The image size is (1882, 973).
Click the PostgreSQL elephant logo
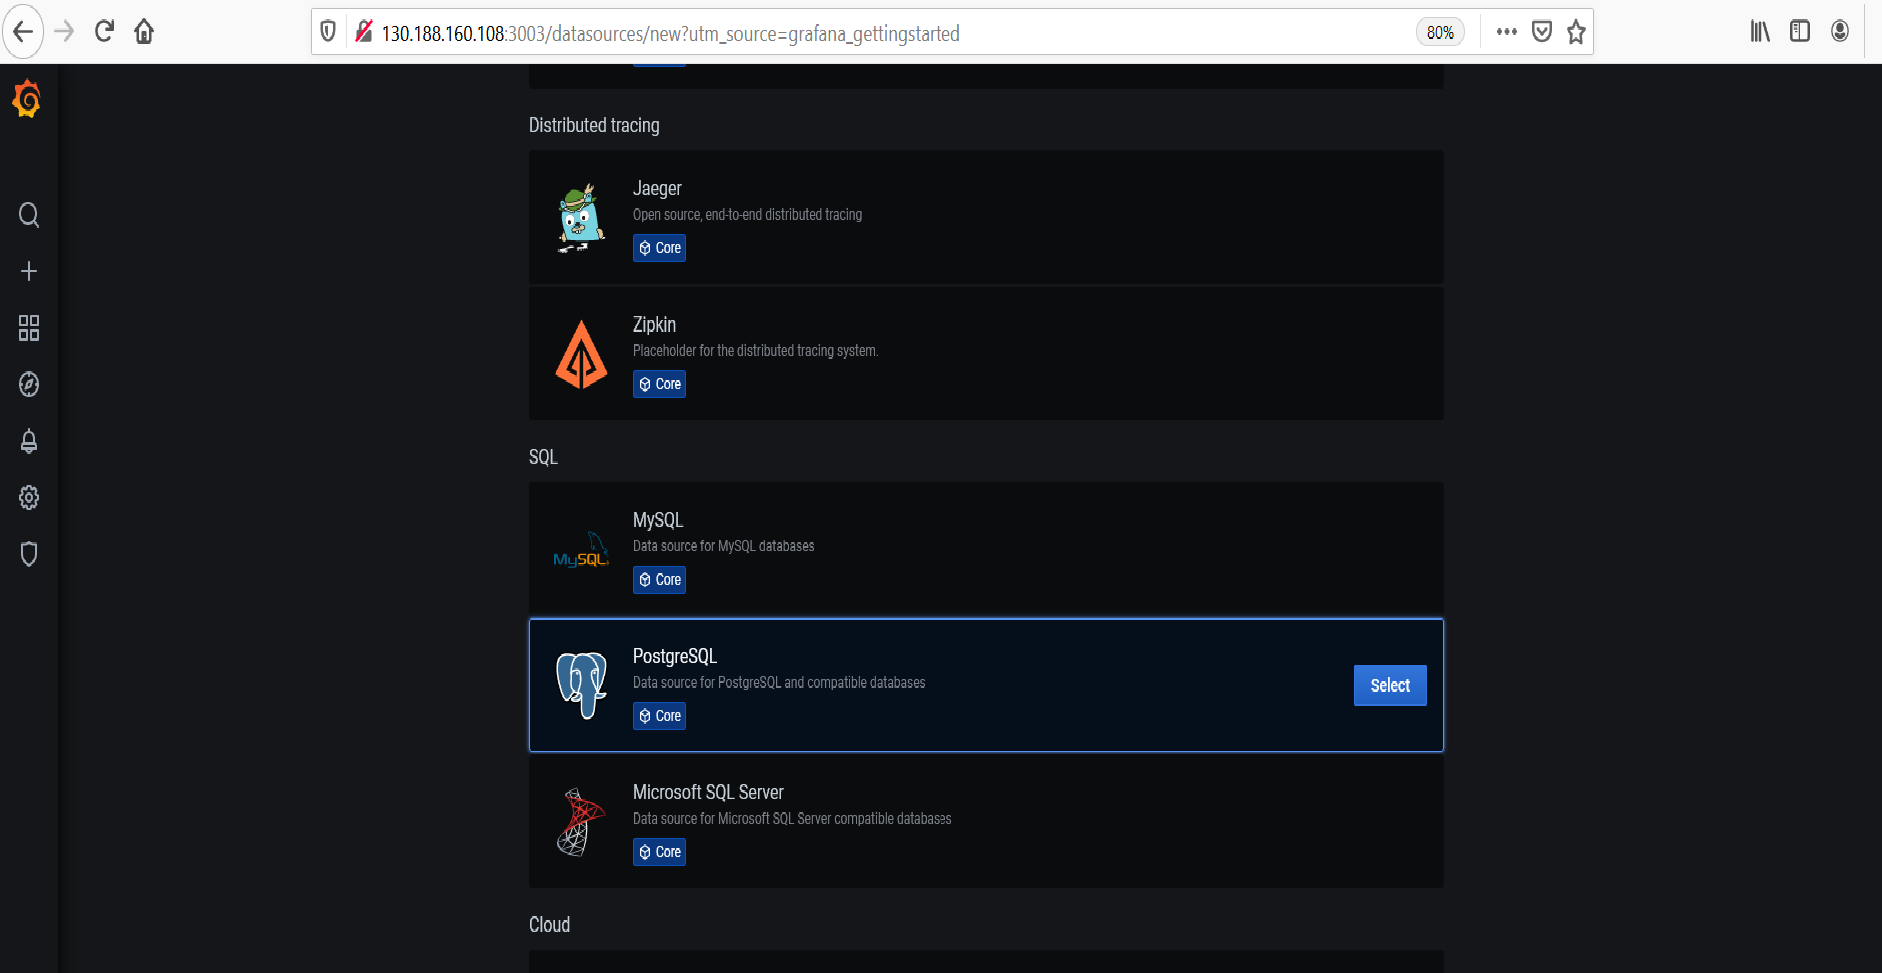click(581, 685)
